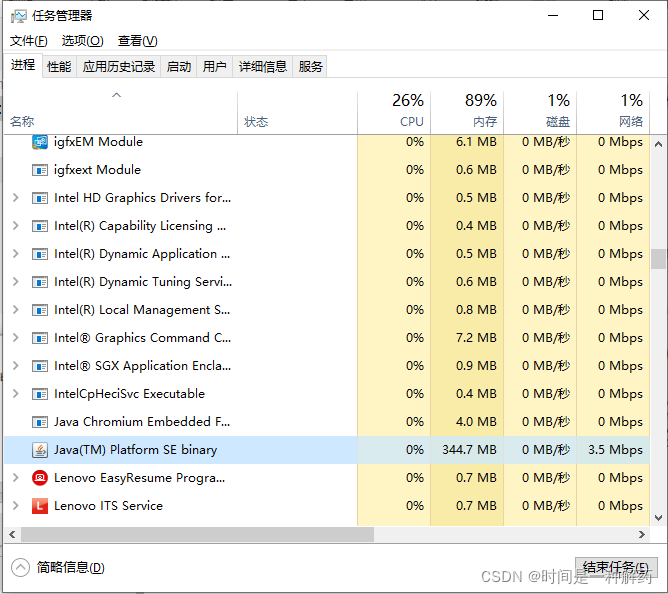This screenshot has height=594, width=668.
Task: Click the Intel(R) Local Management icon
Action: (40, 310)
